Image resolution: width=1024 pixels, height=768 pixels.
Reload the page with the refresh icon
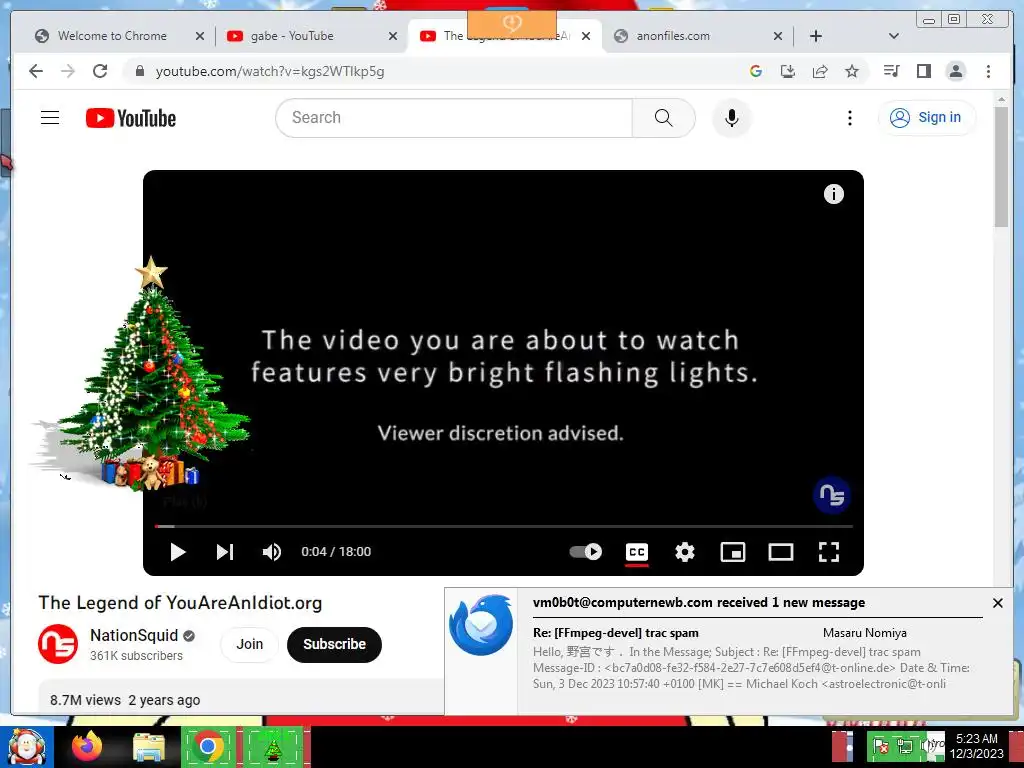click(100, 71)
